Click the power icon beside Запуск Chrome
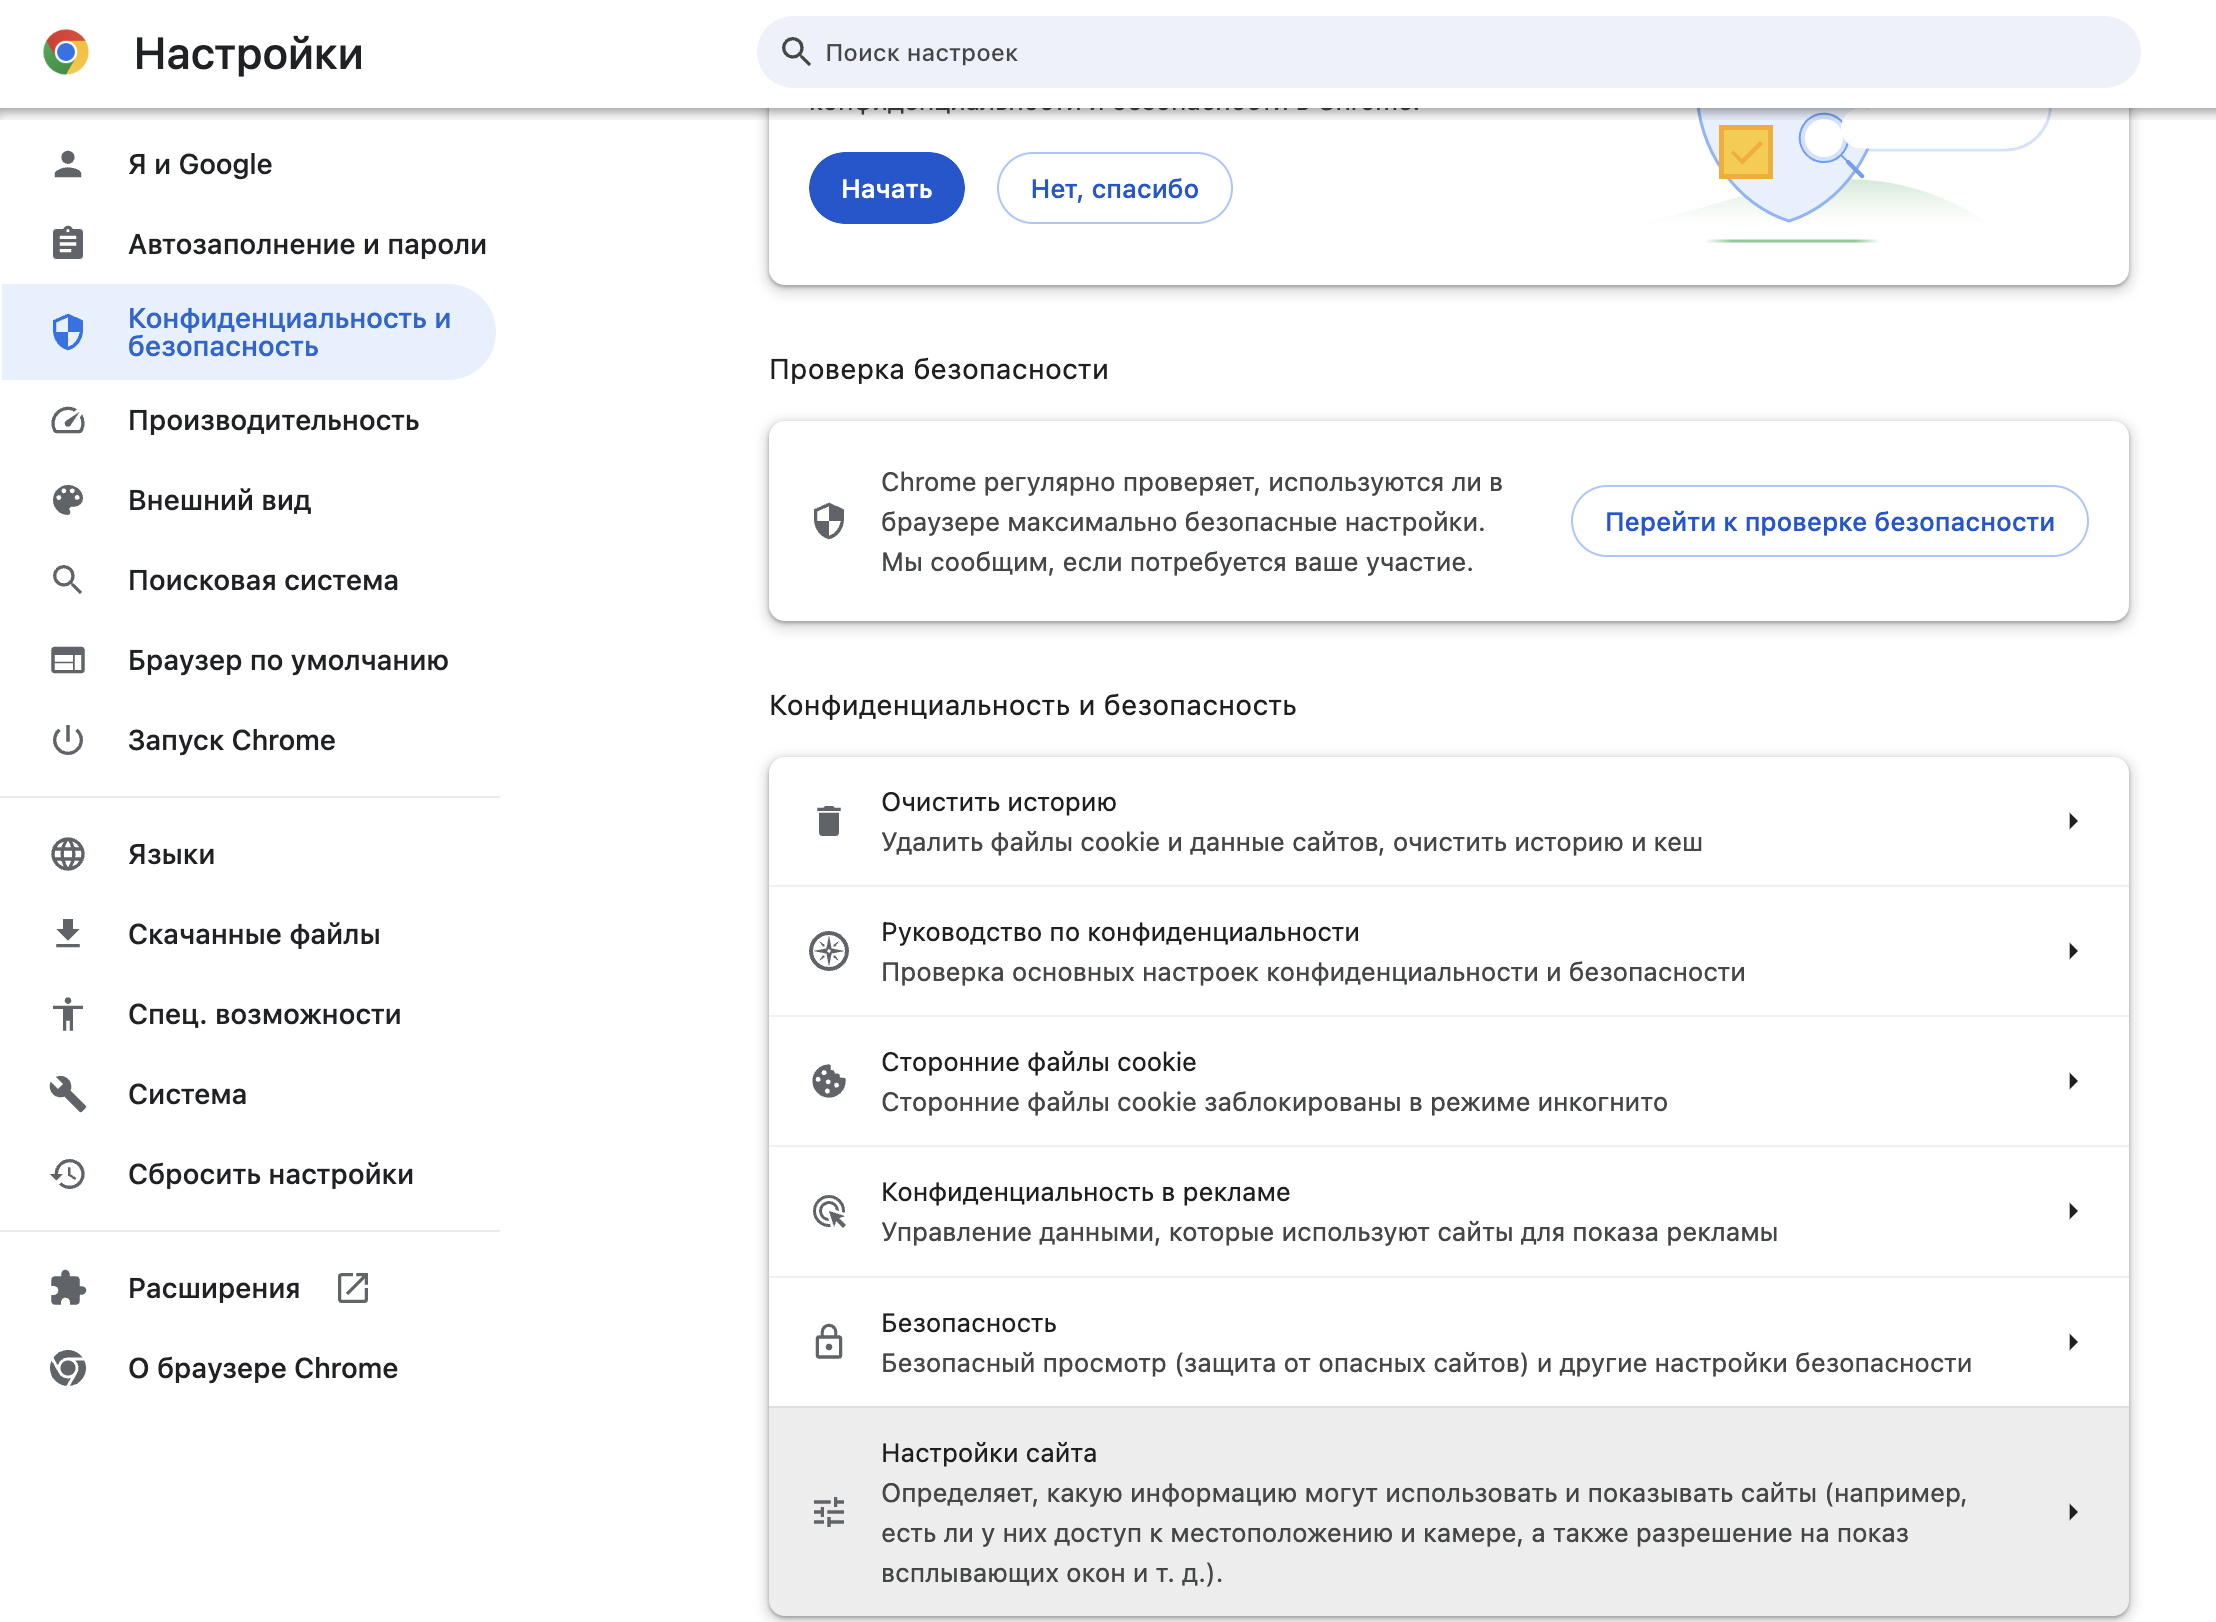Viewport: 2216px width, 1622px height. click(x=67, y=740)
